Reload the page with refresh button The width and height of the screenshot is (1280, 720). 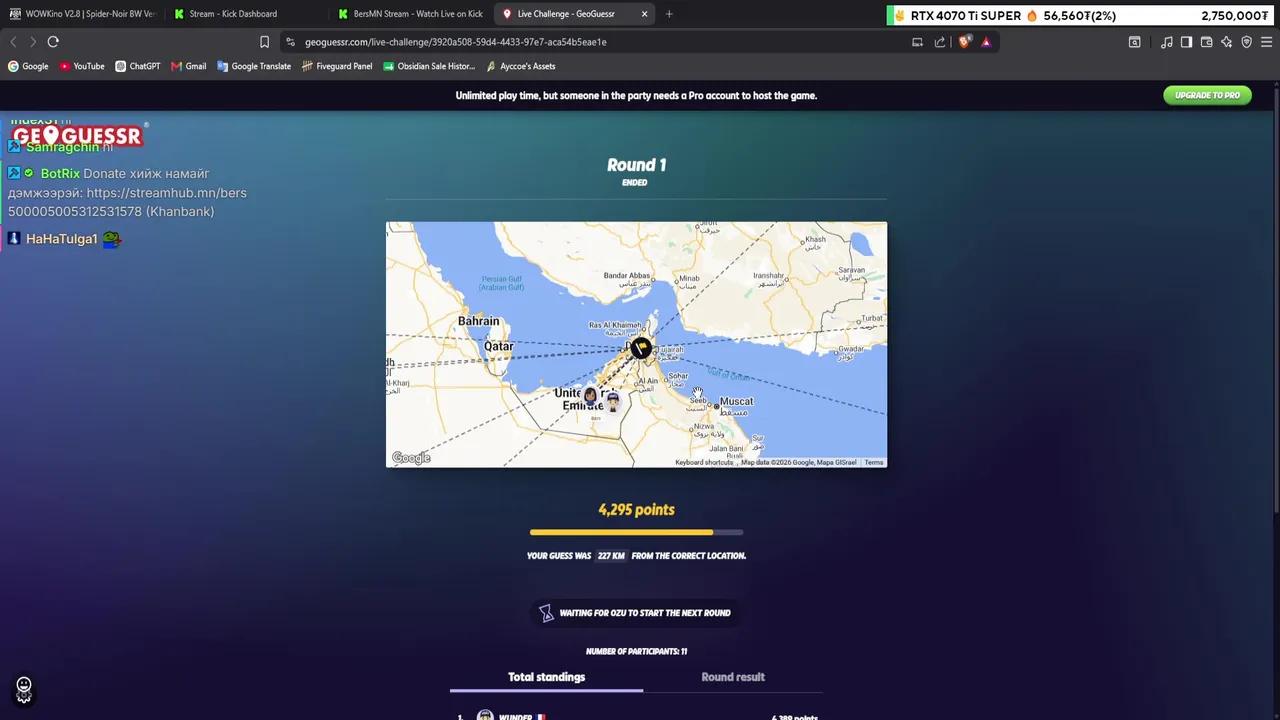[53, 42]
